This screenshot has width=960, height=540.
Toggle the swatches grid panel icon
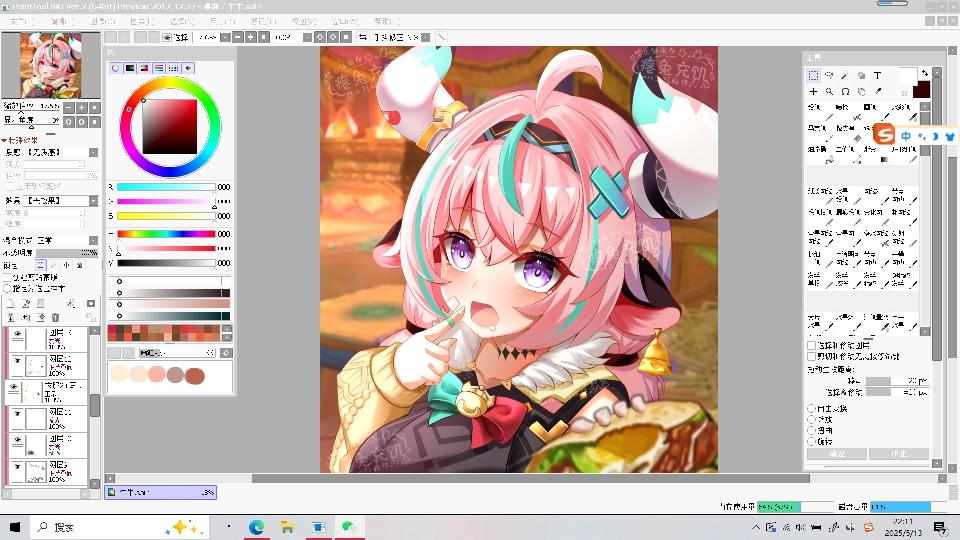point(173,68)
